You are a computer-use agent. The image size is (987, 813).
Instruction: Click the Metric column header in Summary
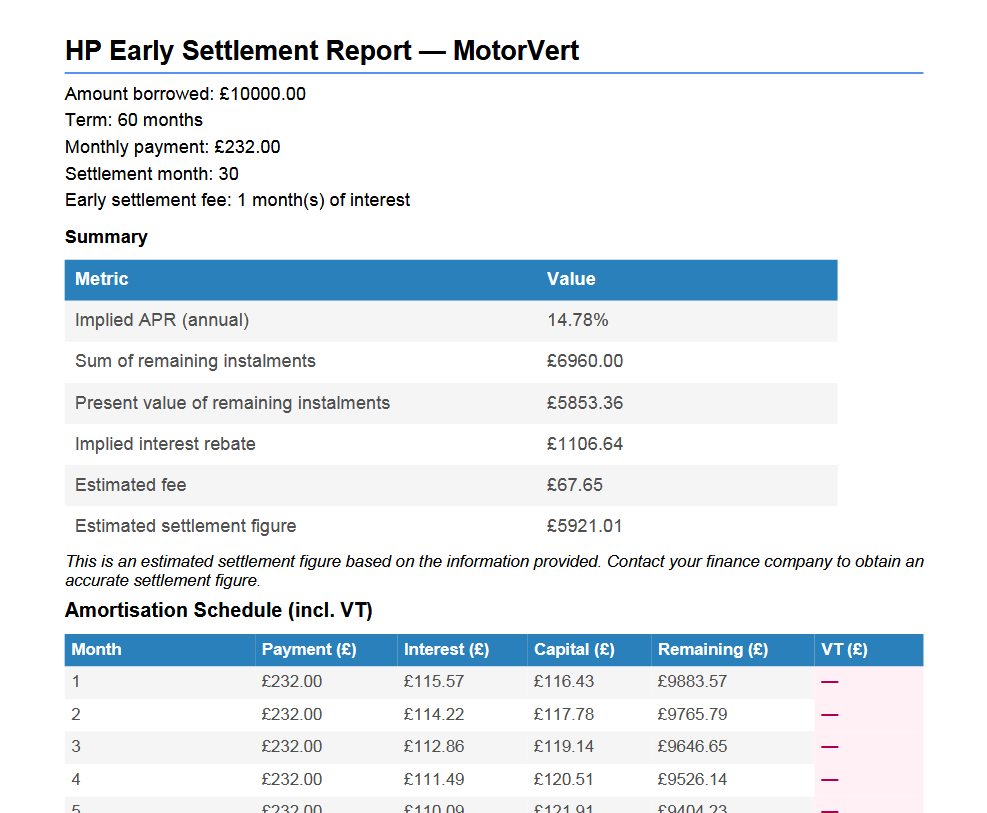(102, 279)
